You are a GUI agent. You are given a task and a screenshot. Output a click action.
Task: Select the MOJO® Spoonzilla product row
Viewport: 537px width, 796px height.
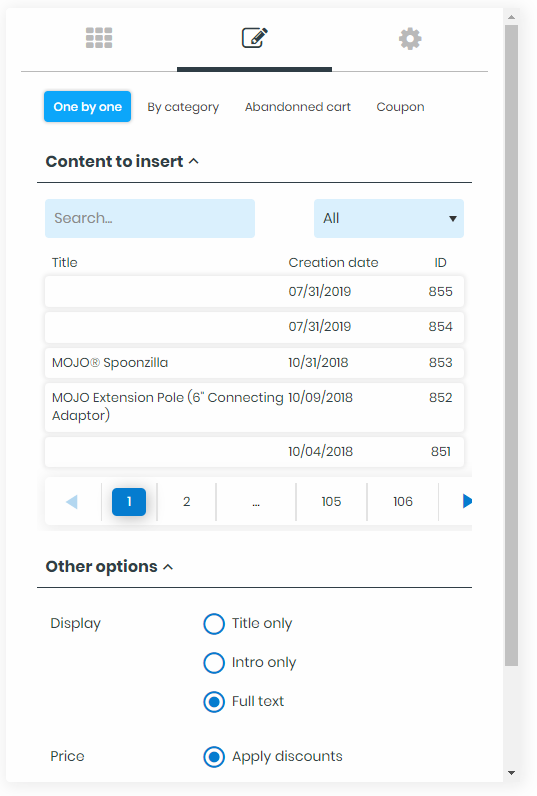[x=254, y=362]
